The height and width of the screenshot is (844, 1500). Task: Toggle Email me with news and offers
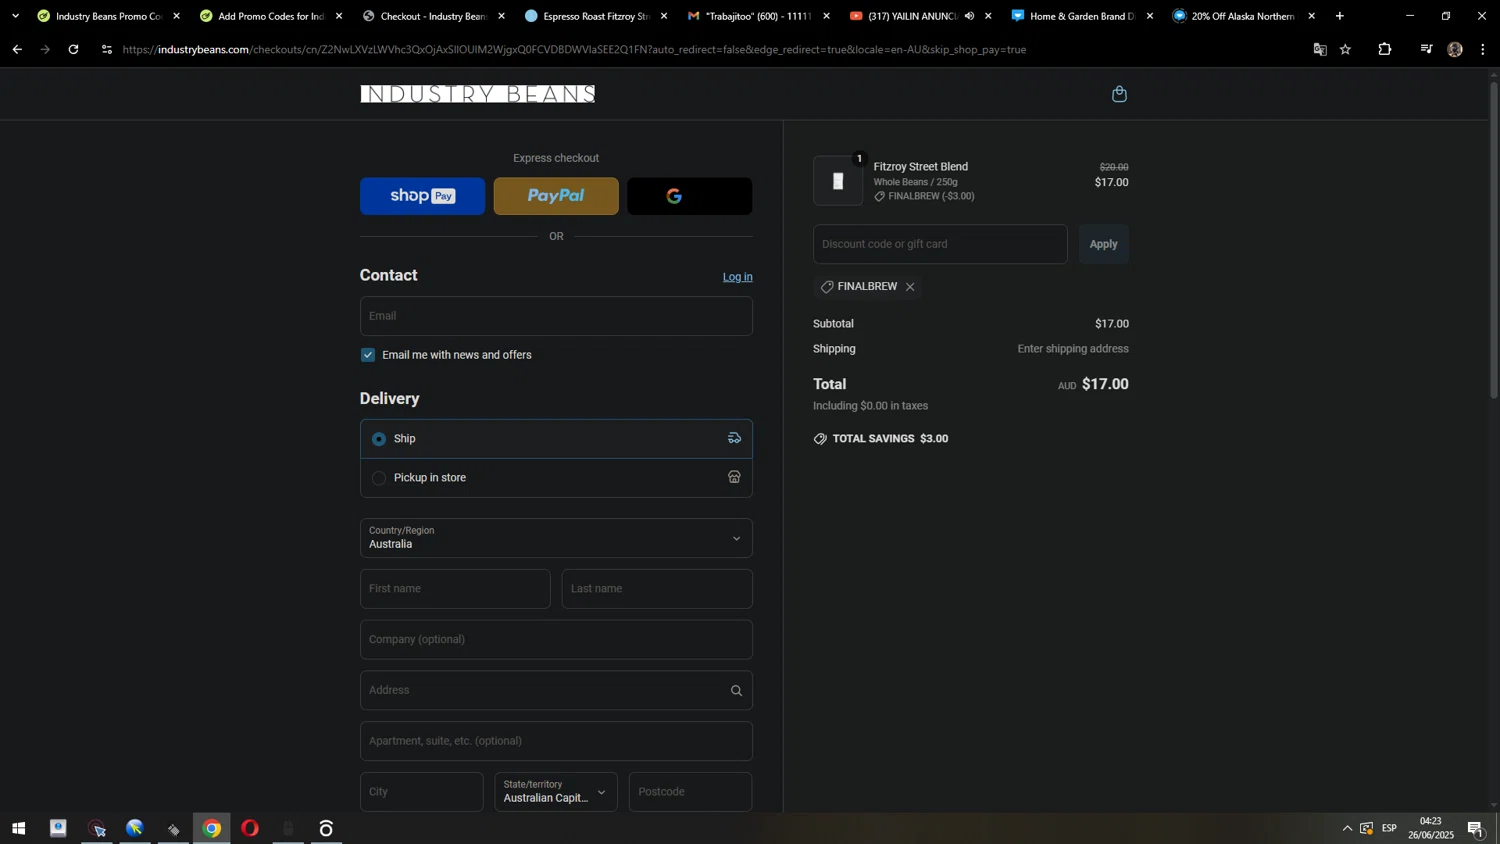coord(368,355)
